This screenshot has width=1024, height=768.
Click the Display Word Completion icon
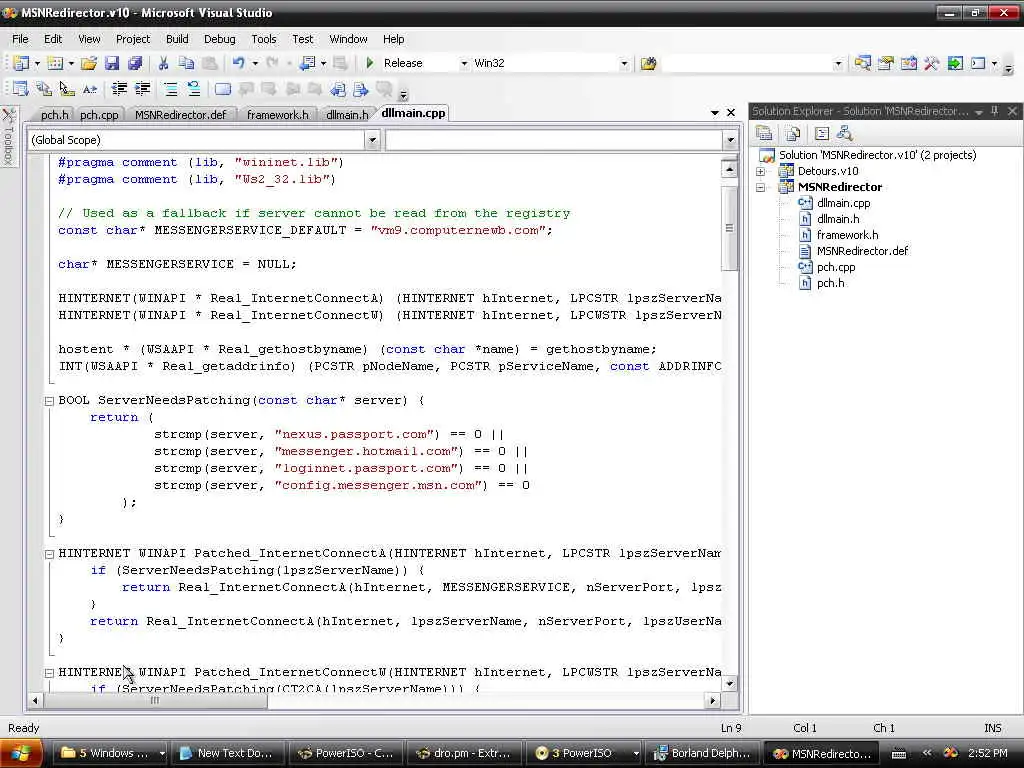pos(89,89)
